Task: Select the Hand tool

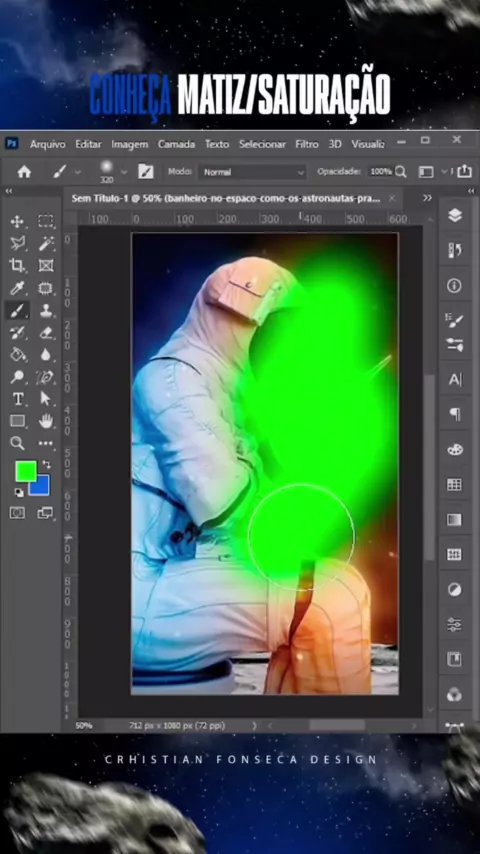Action: click(46, 420)
